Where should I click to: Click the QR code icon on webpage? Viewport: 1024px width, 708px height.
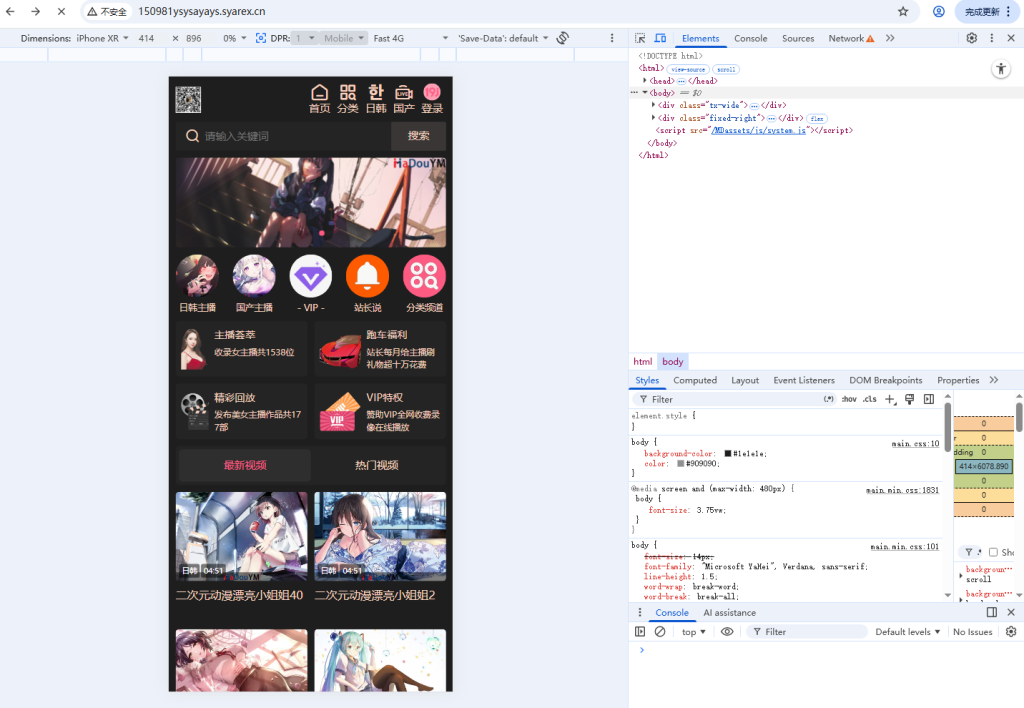coord(188,99)
